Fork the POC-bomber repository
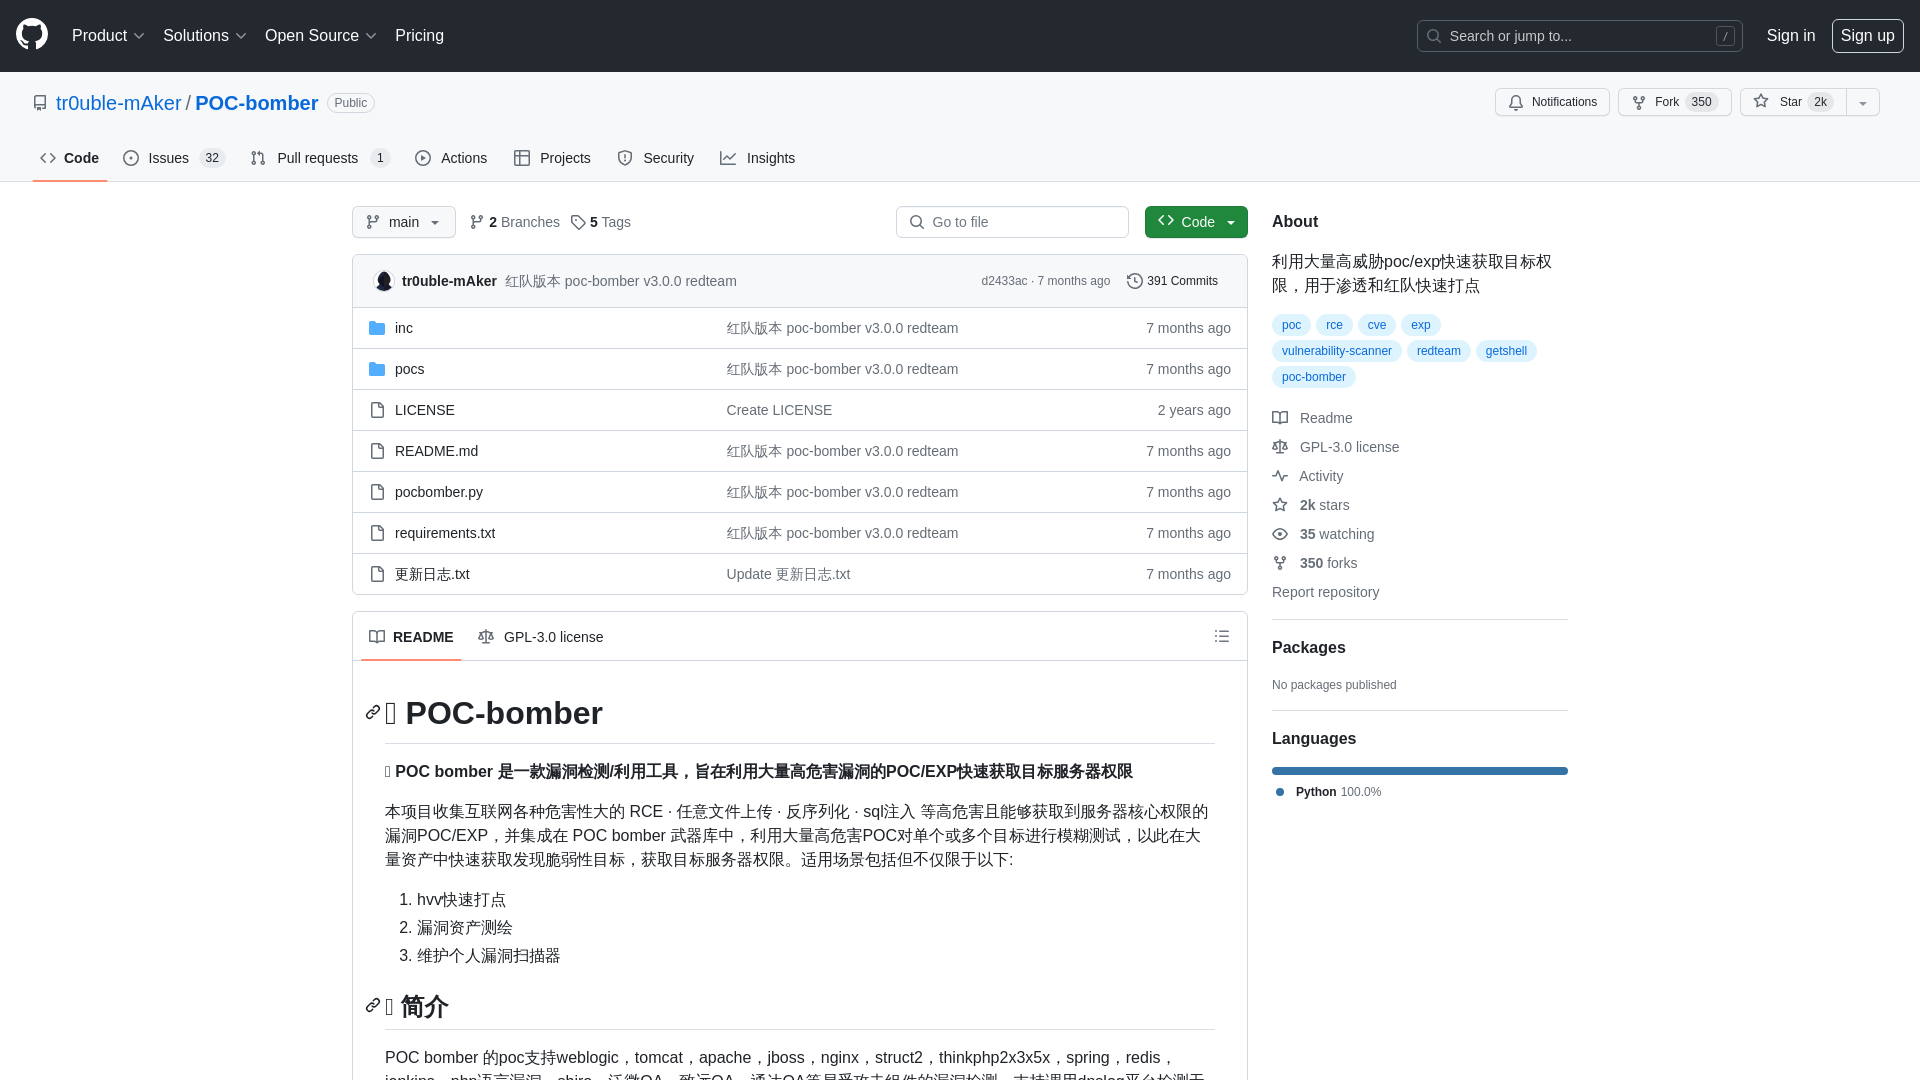Image resolution: width=1920 pixels, height=1080 pixels. tap(1674, 102)
